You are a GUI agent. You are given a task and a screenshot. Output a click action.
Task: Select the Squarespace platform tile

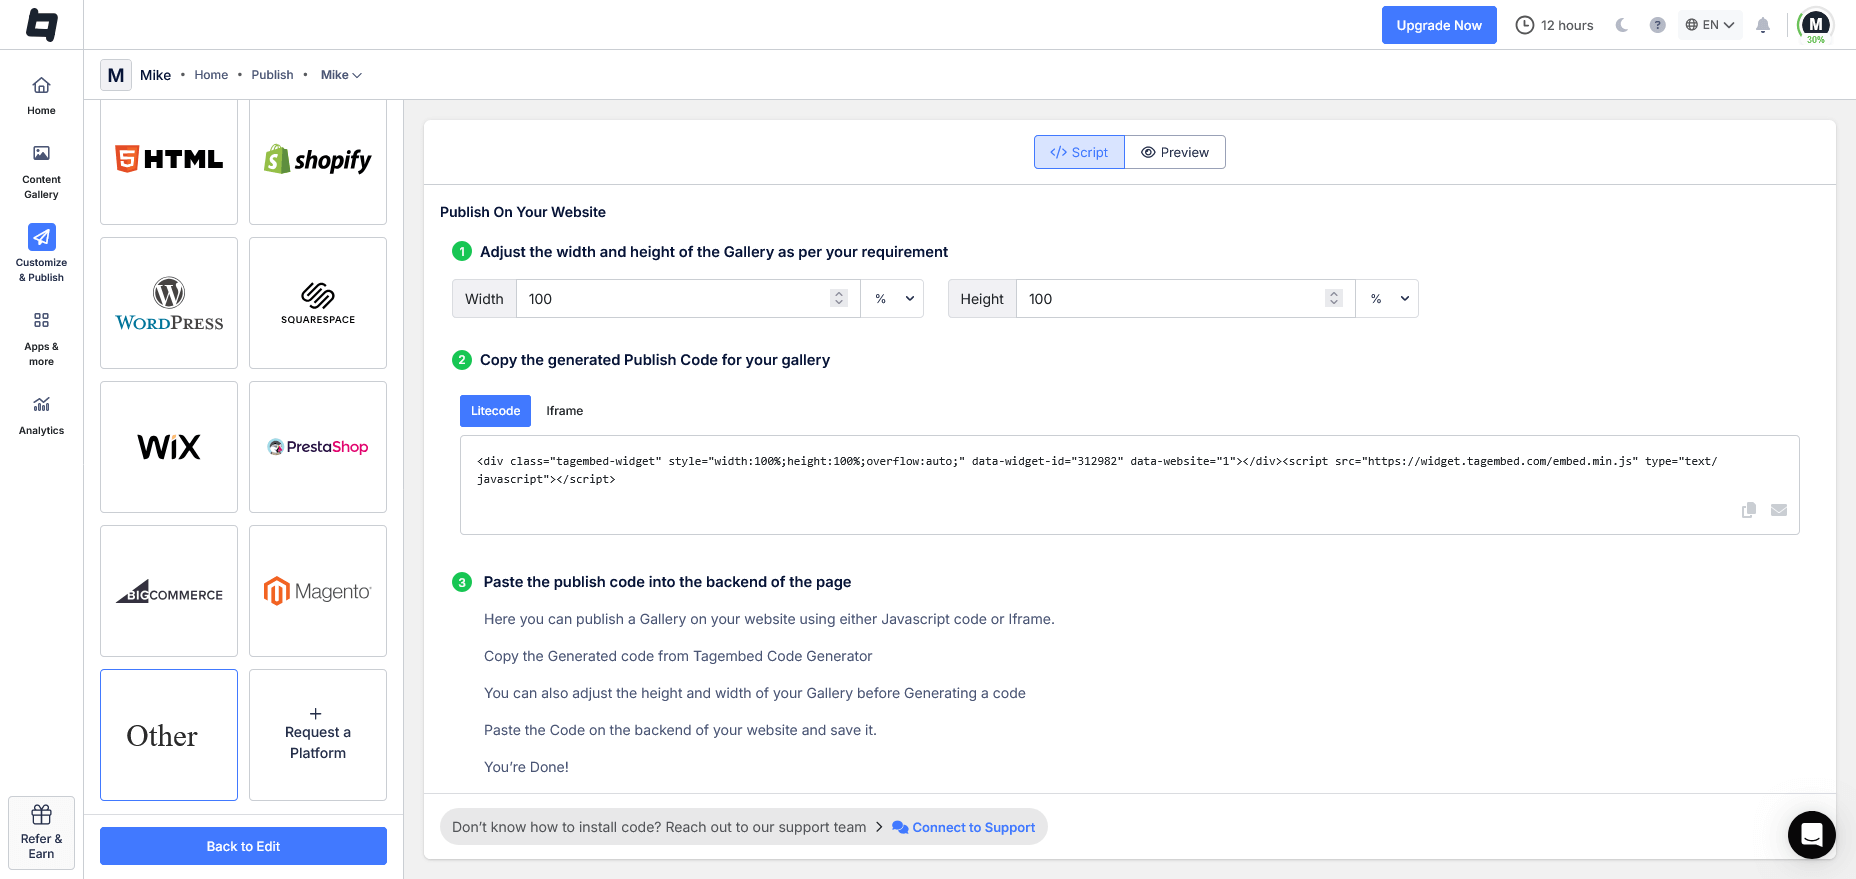click(318, 303)
